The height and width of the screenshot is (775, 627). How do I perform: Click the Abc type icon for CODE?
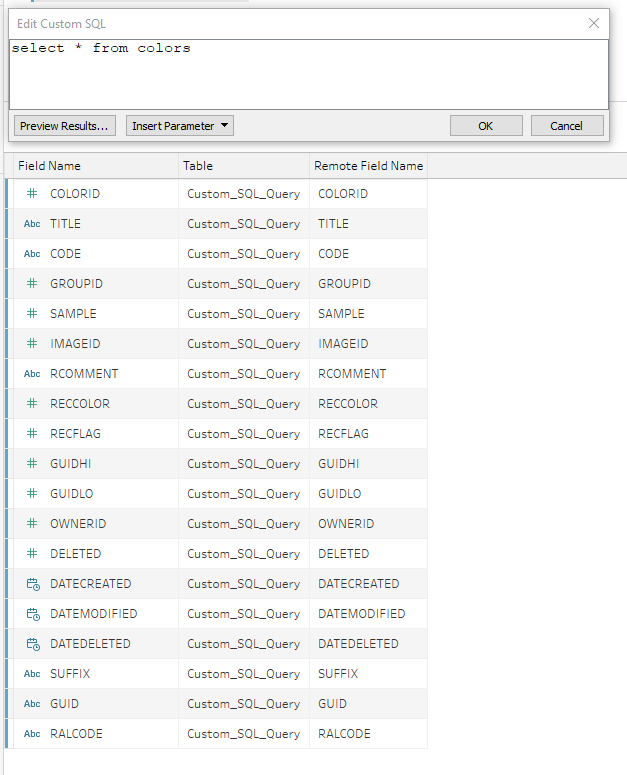point(32,254)
